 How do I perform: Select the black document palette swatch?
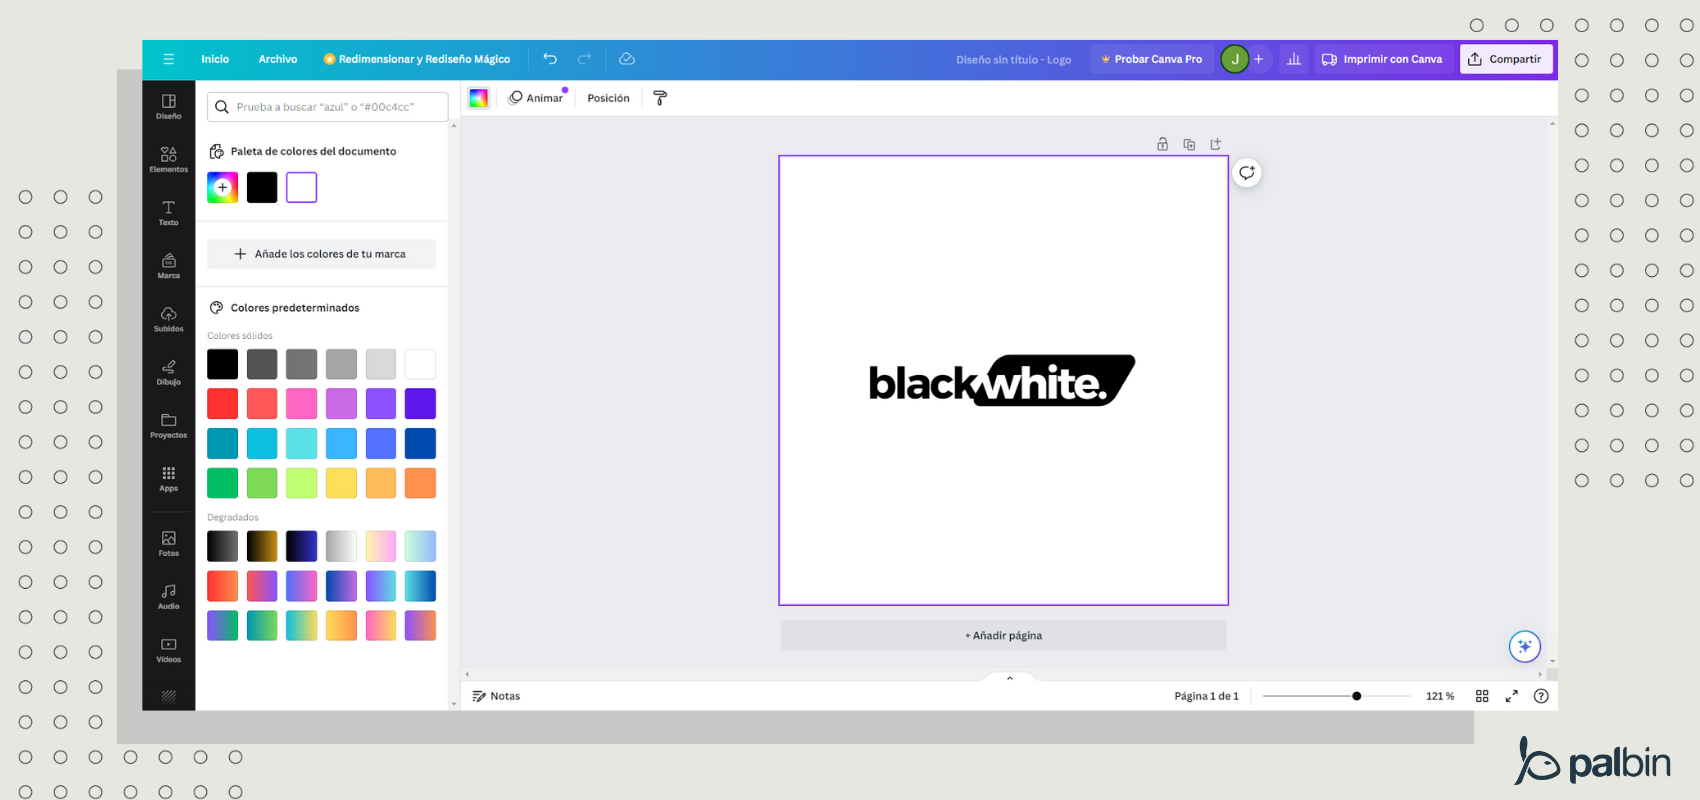coord(262,187)
